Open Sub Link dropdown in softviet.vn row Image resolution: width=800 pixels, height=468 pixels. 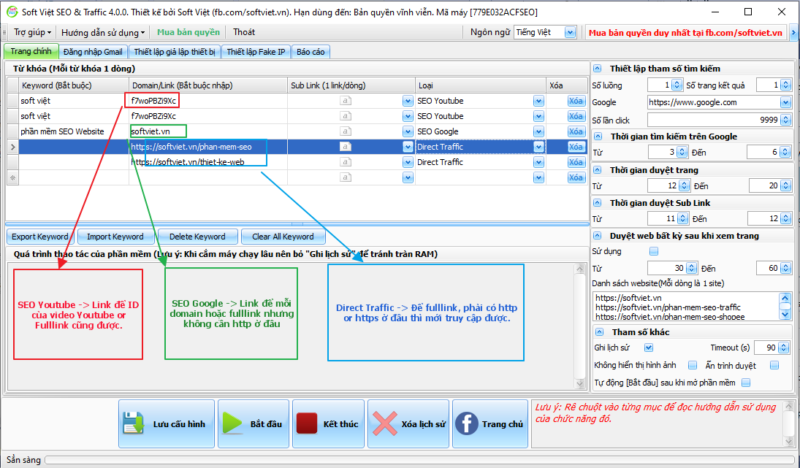coord(408,132)
